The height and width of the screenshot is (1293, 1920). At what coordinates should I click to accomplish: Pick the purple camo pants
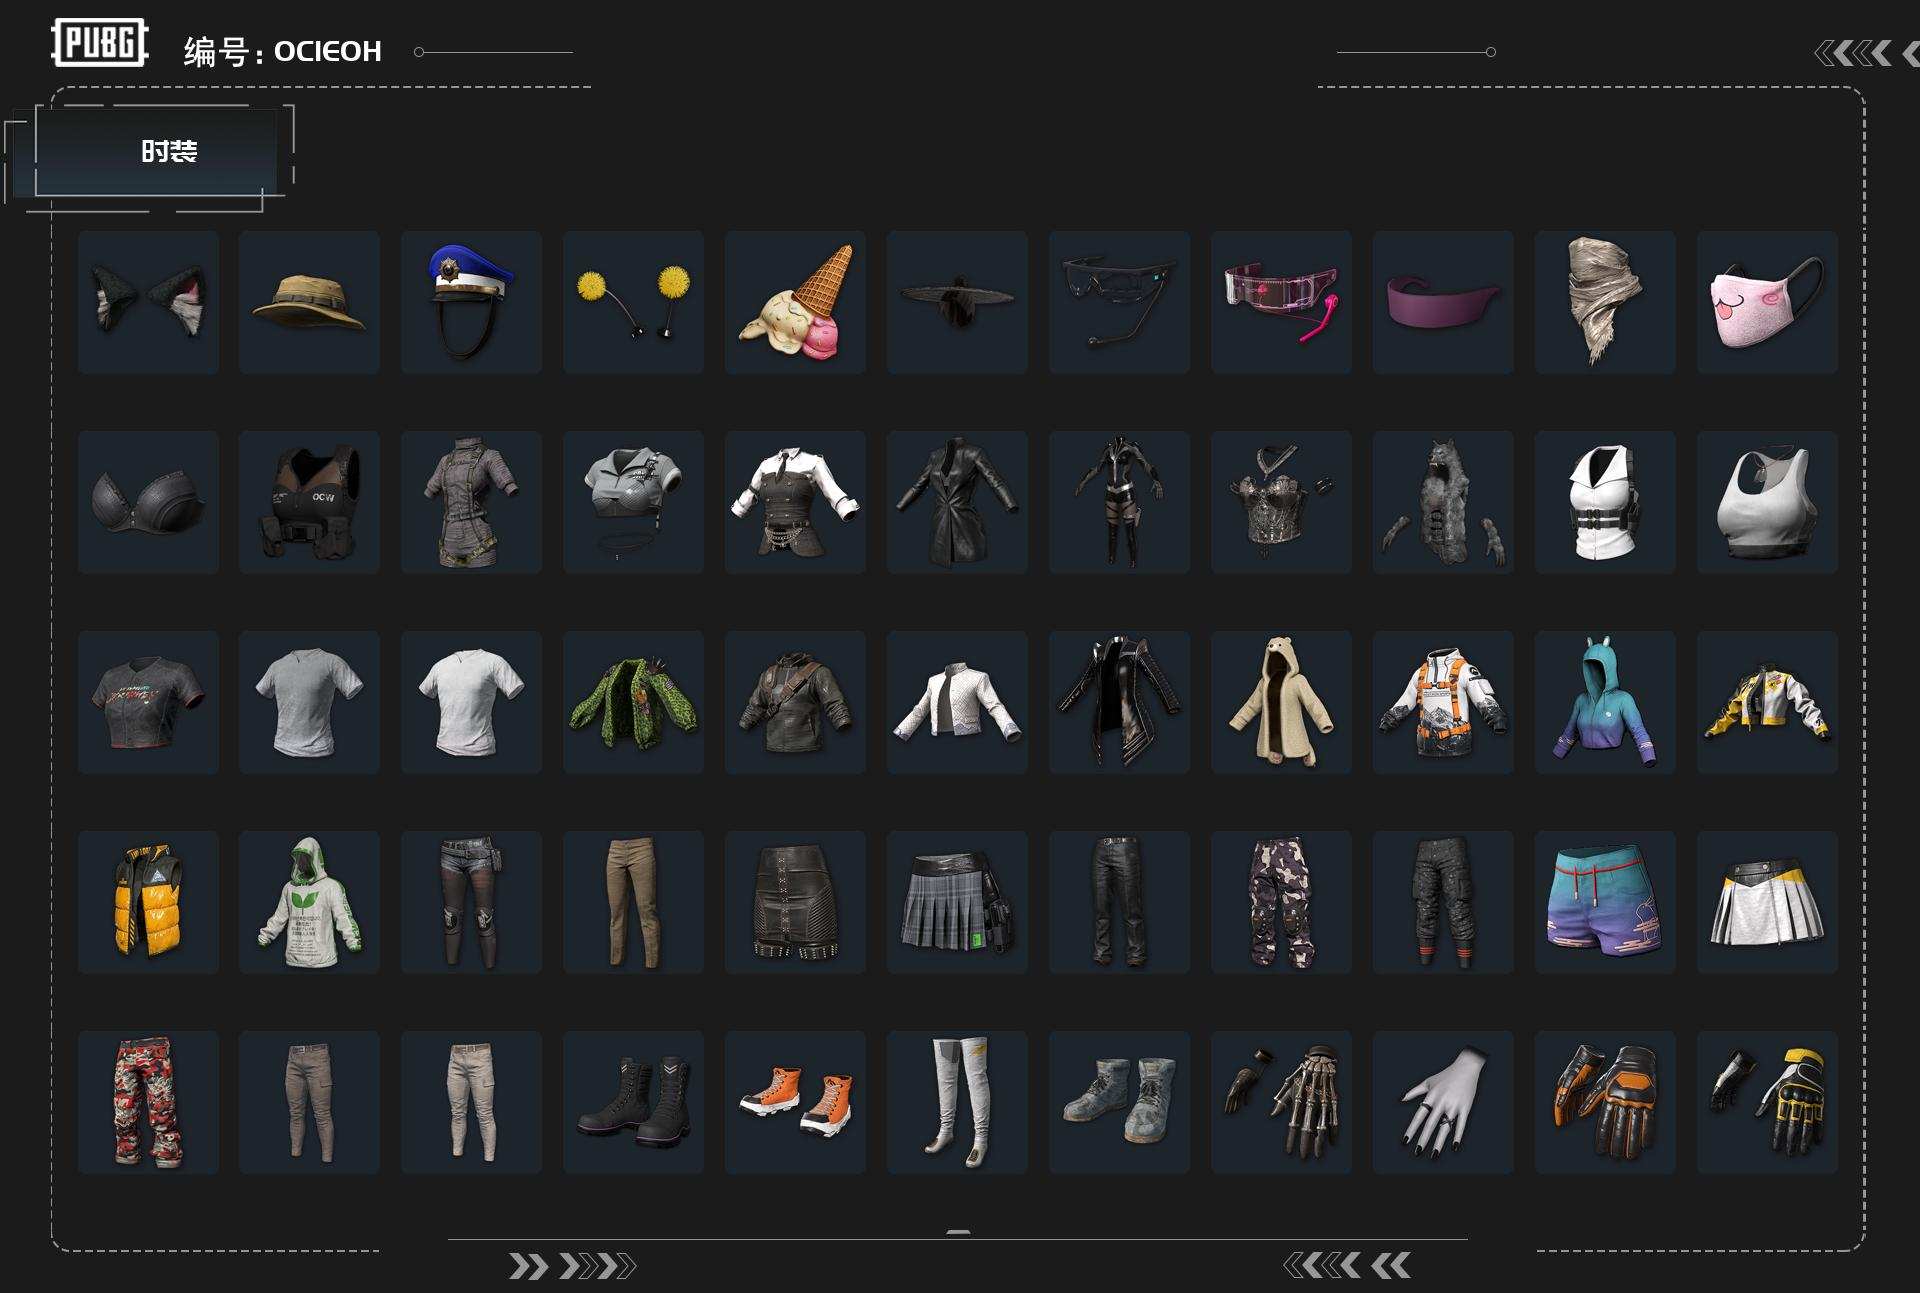click(x=1281, y=902)
